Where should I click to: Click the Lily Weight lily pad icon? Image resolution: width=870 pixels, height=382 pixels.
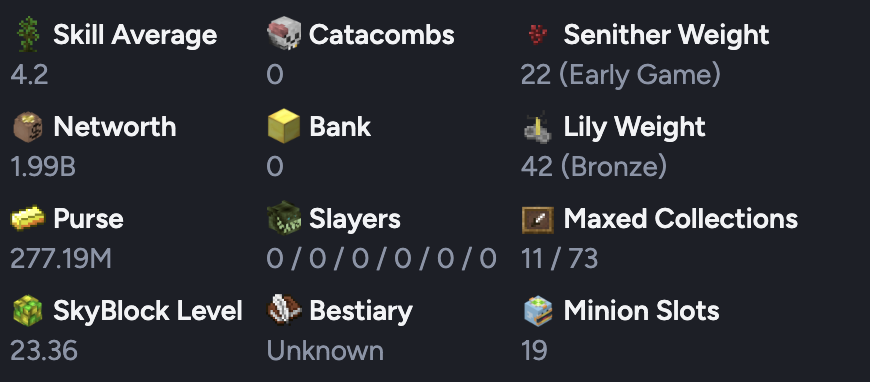[x=538, y=126]
